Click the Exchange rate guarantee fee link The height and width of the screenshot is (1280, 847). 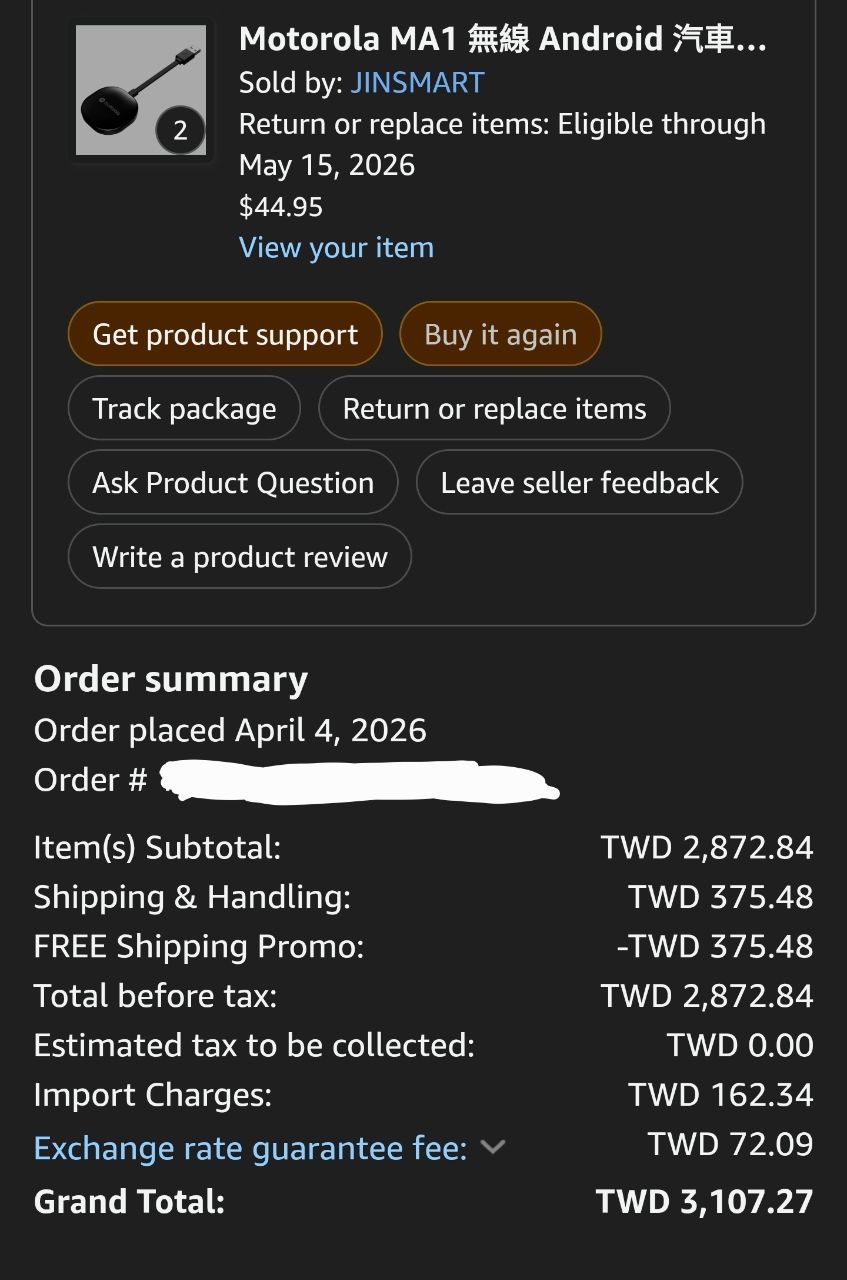coord(250,1148)
